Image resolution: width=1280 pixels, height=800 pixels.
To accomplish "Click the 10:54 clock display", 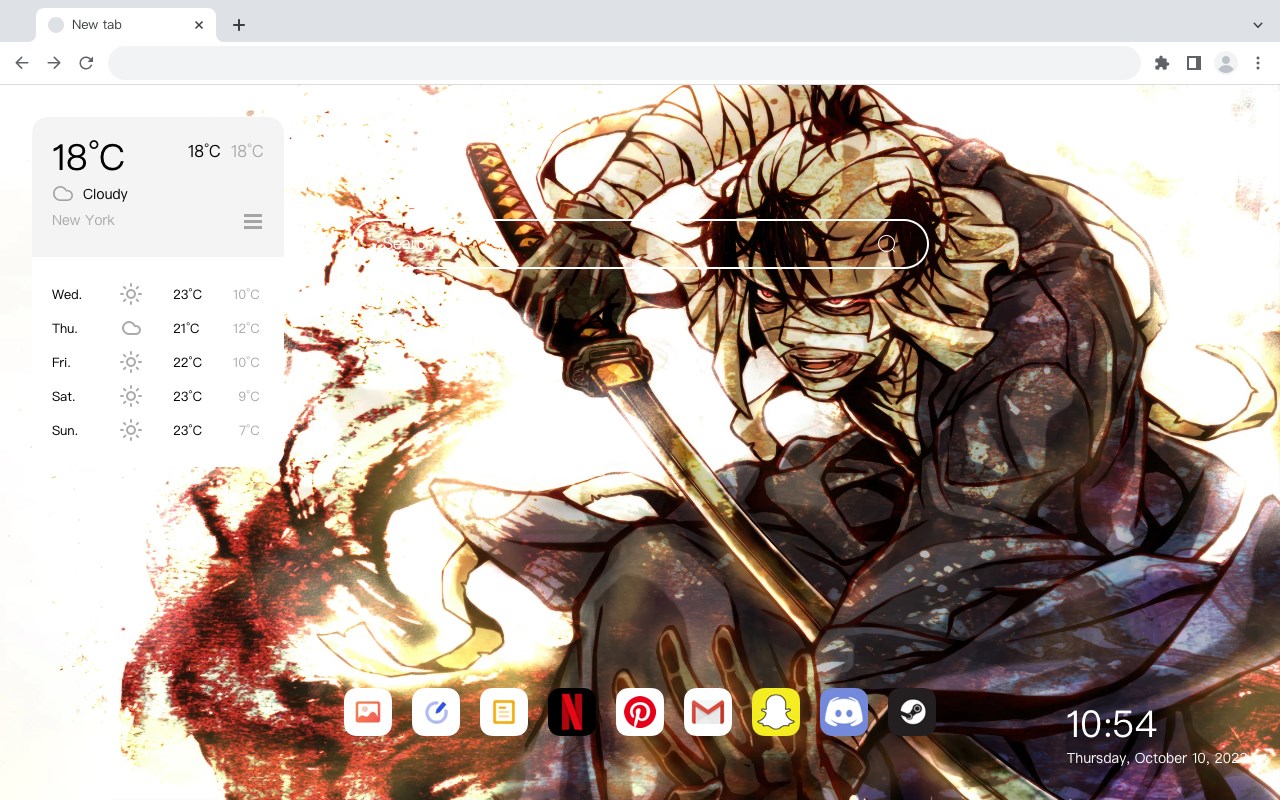I will coord(1111,724).
